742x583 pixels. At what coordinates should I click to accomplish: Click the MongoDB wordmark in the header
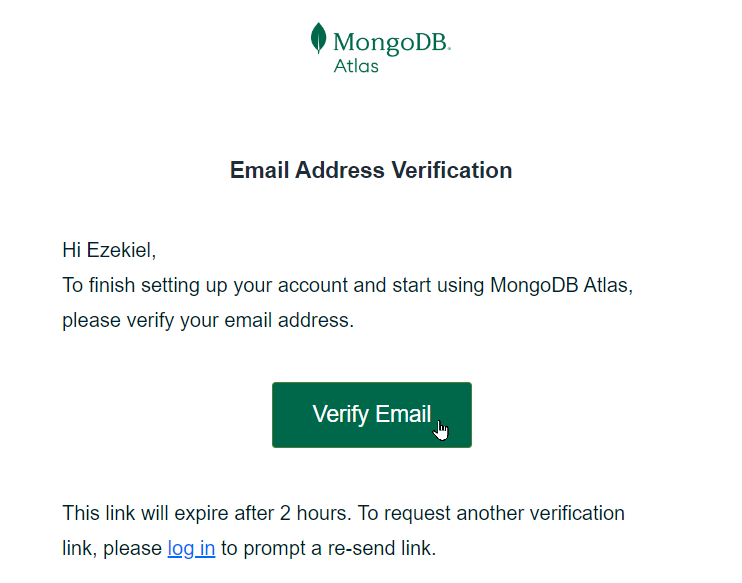tap(392, 43)
